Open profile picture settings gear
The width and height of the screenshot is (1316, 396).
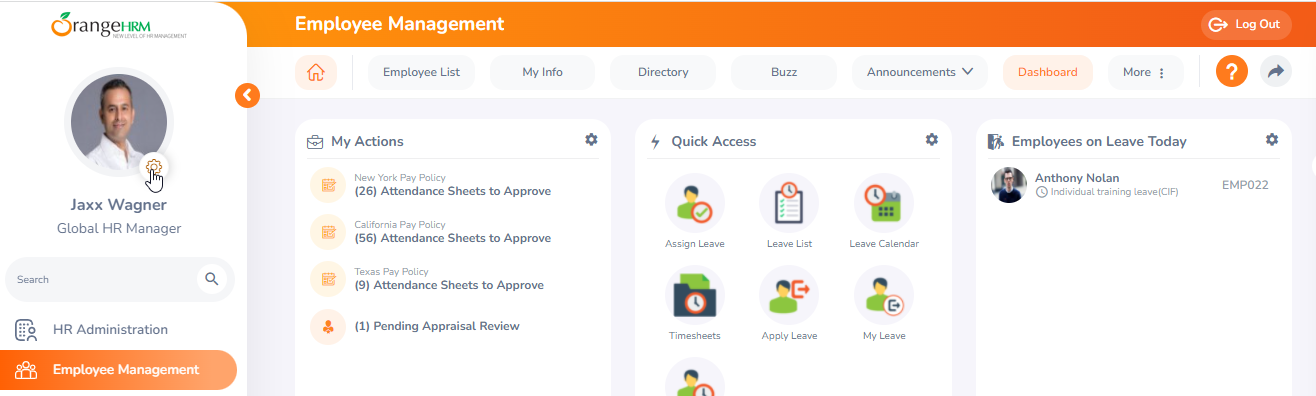click(x=154, y=167)
